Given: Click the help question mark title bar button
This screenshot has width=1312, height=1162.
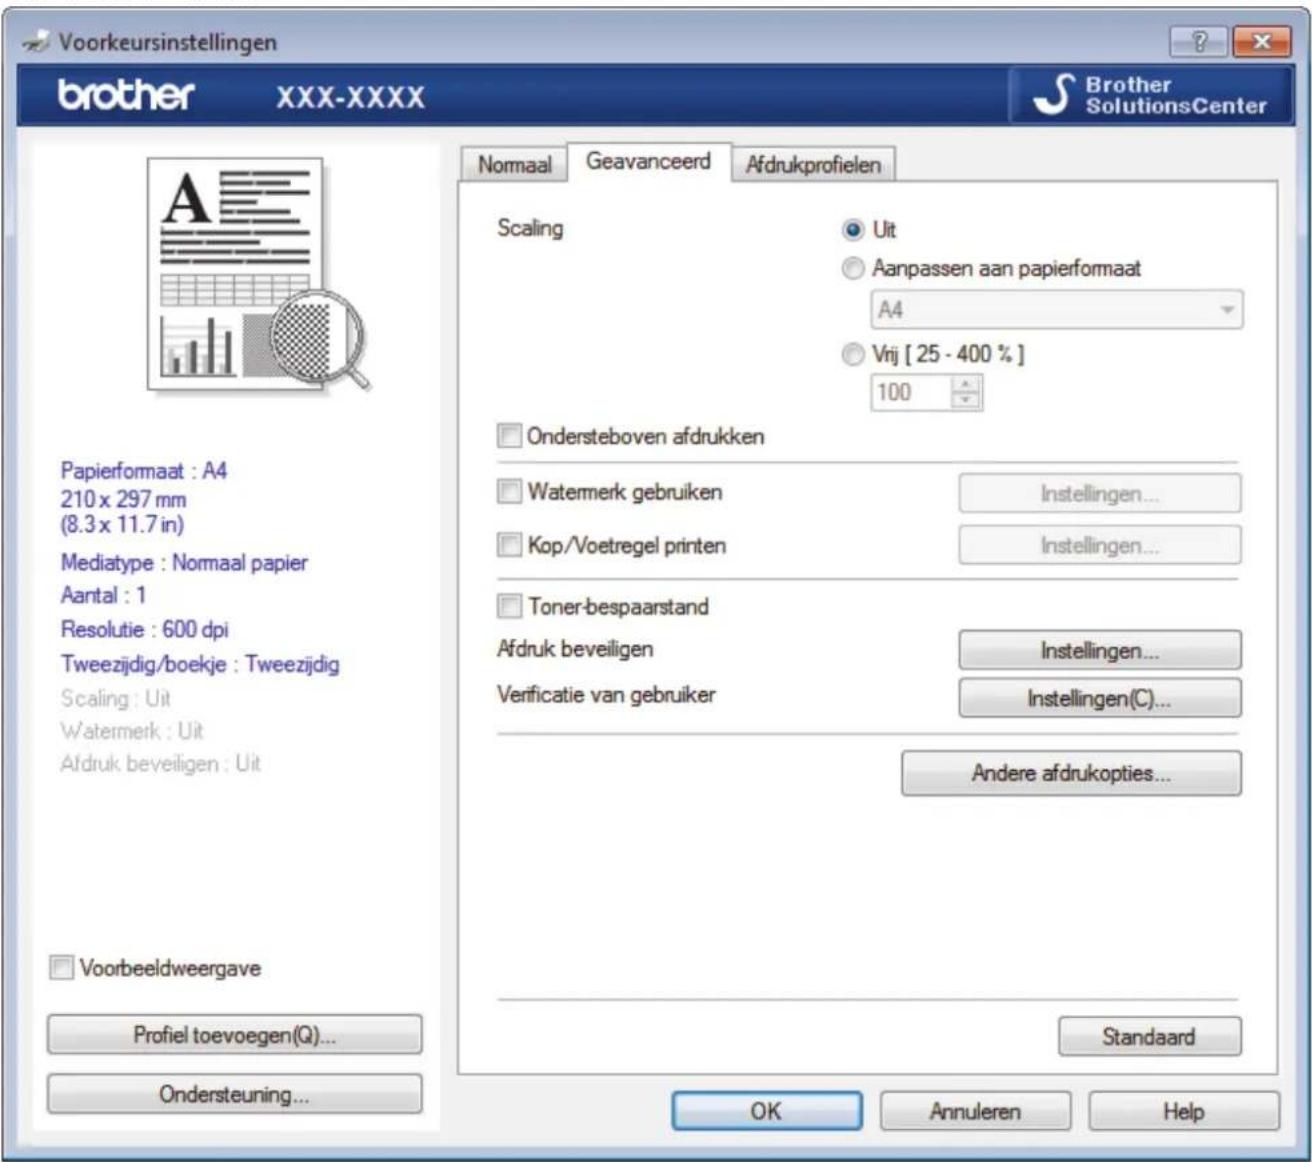Looking at the screenshot, I should click(1199, 41).
